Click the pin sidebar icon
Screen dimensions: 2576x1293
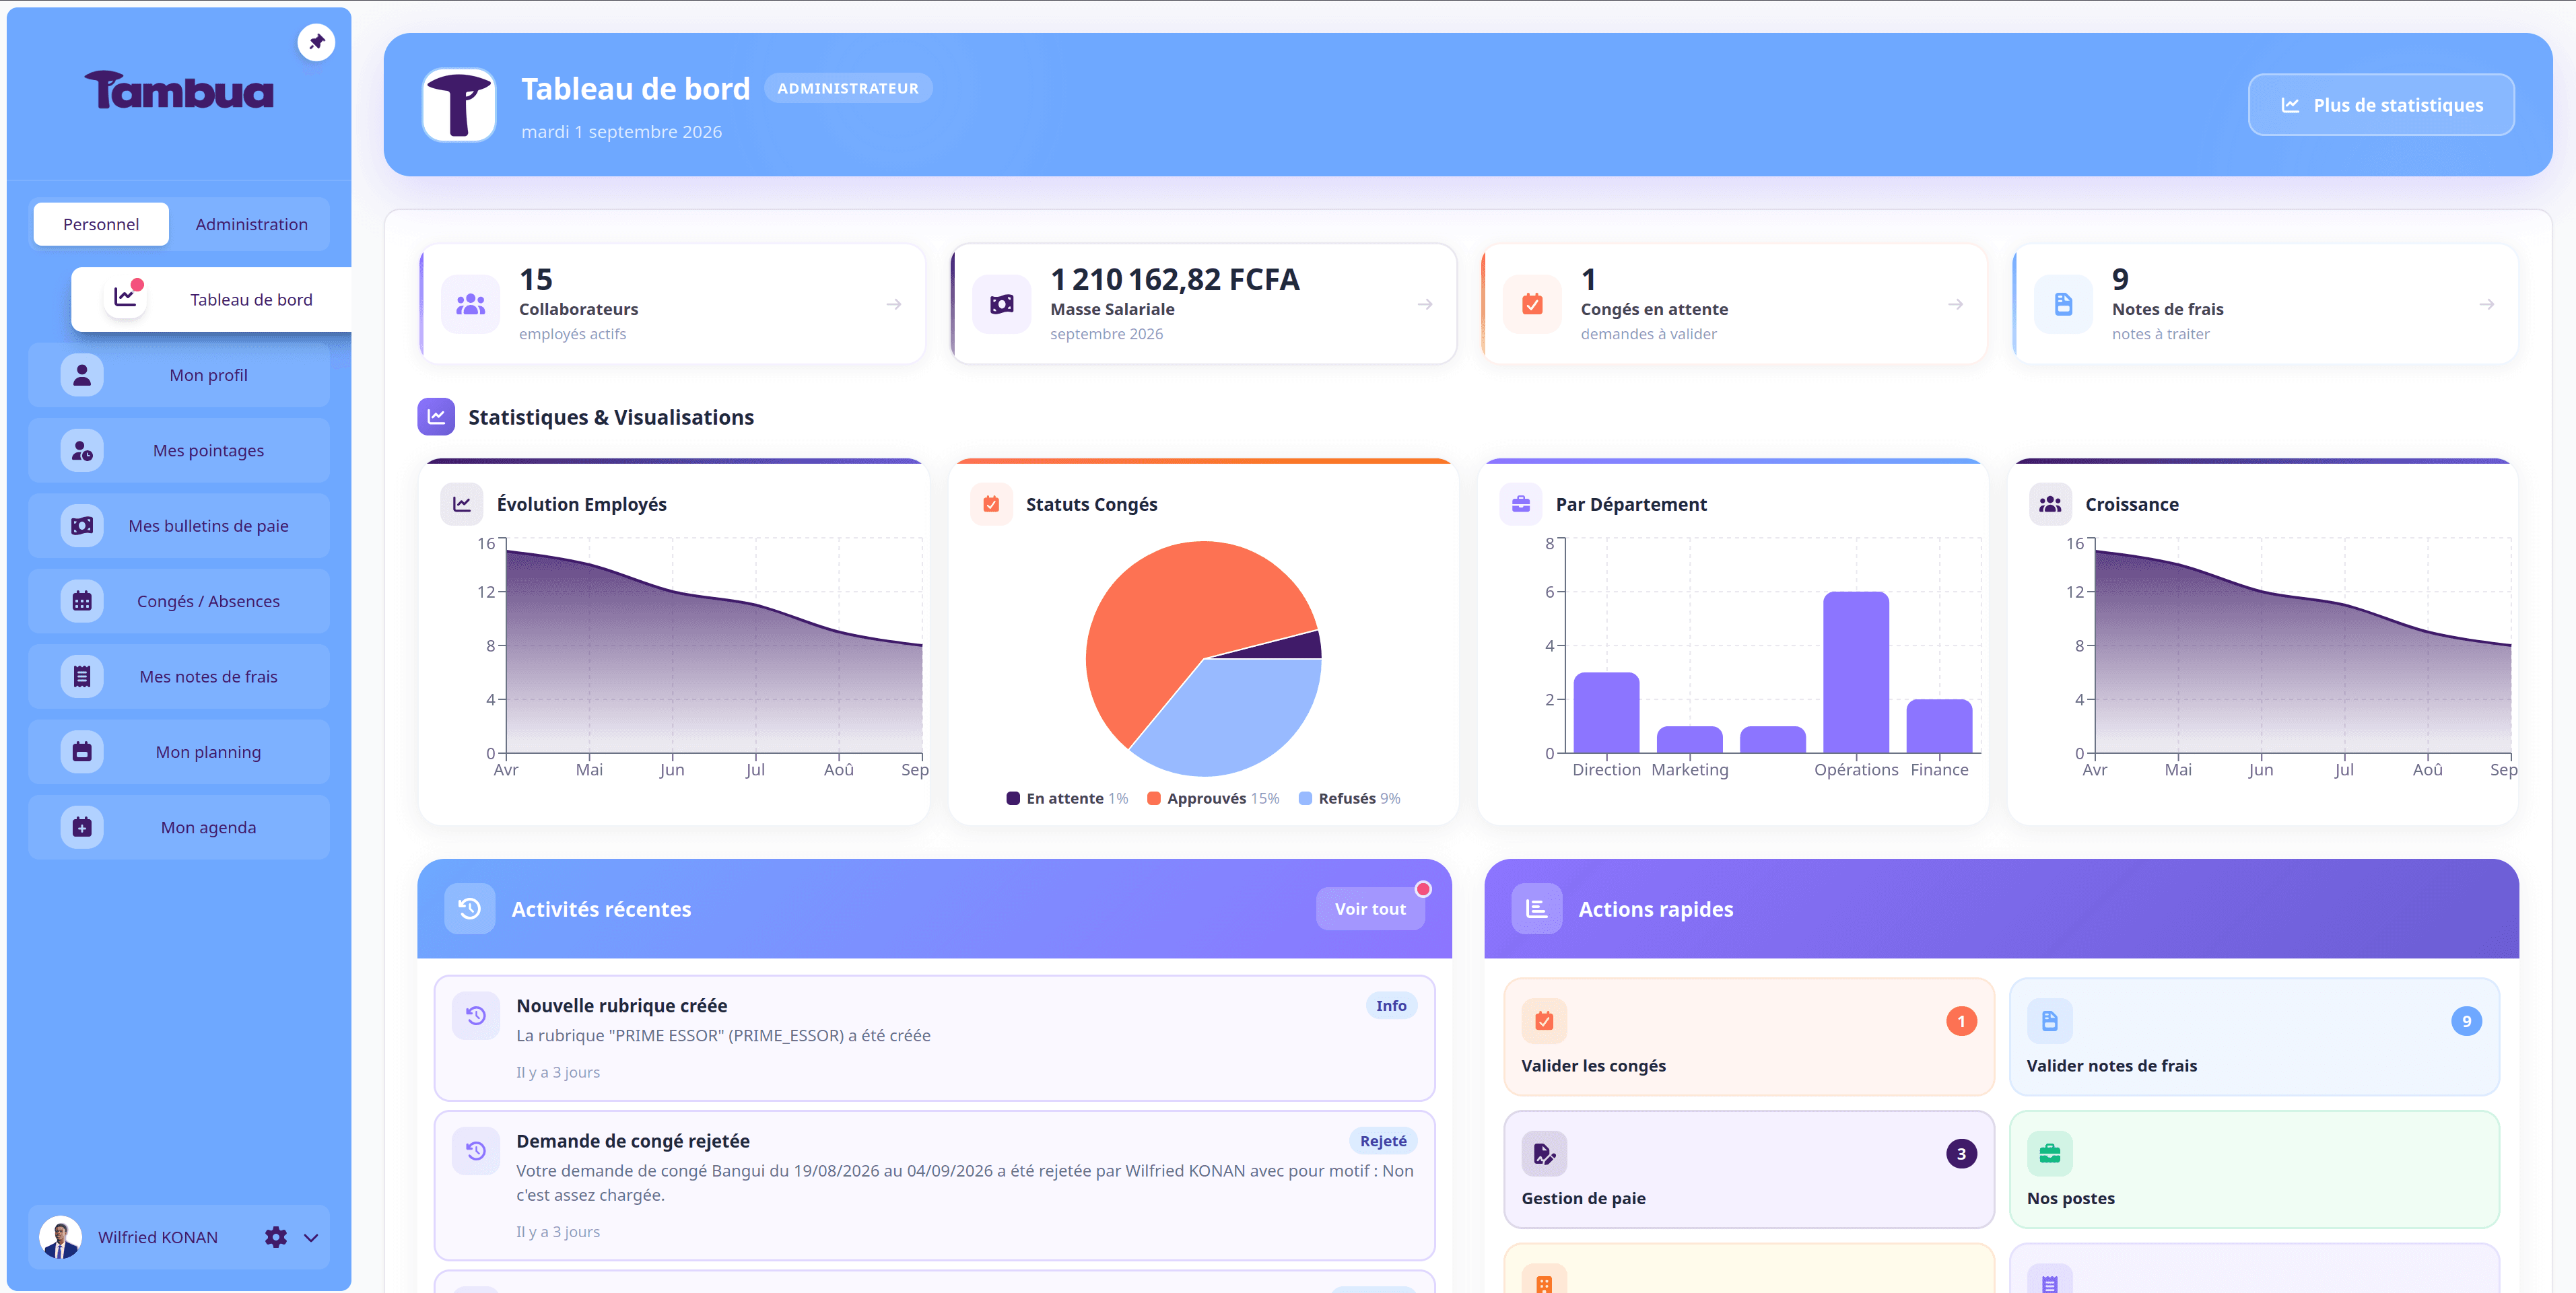click(316, 42)
